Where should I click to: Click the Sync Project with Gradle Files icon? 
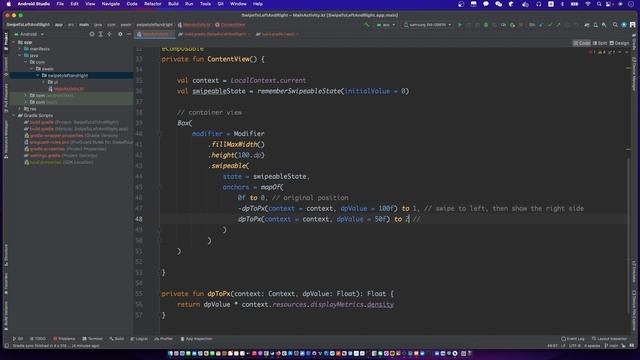587,25
